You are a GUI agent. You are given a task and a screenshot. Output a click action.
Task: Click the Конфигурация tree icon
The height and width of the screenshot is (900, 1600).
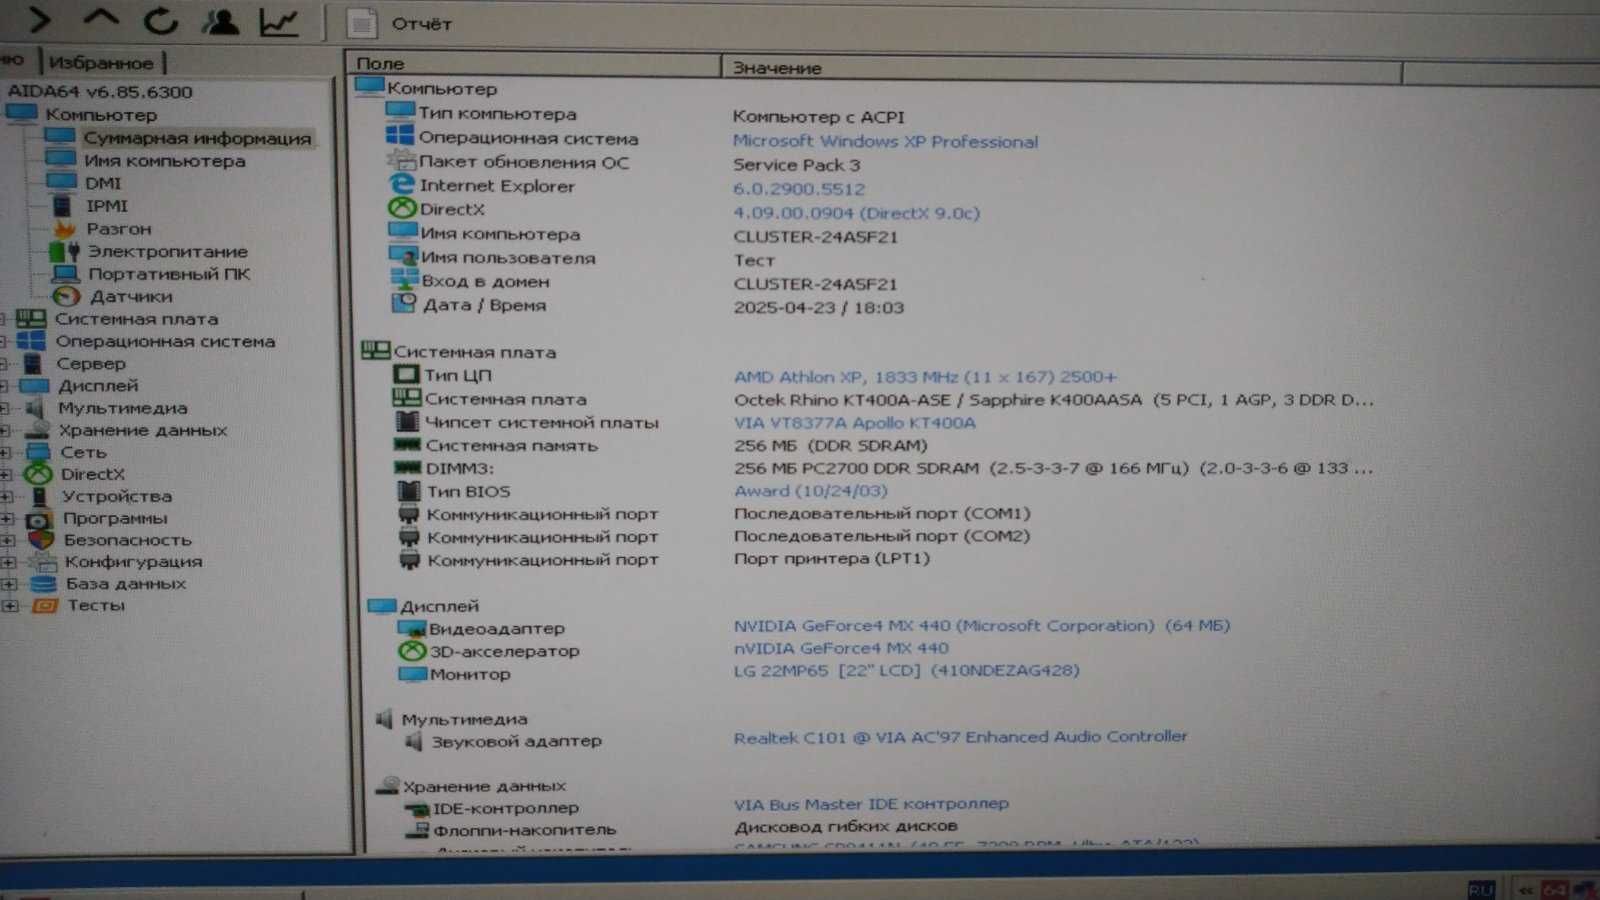pos(42,562)
